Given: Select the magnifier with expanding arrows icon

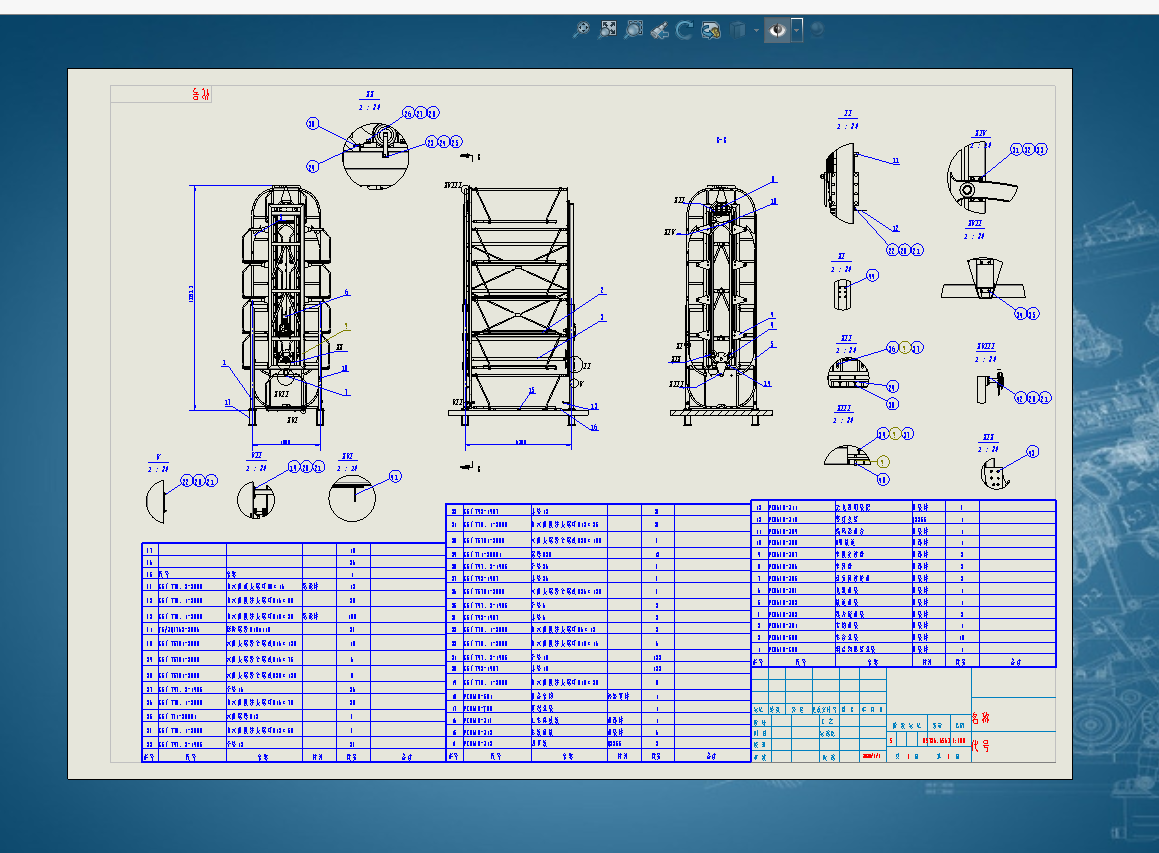Looking at the screenshot, I should [608, 30].
